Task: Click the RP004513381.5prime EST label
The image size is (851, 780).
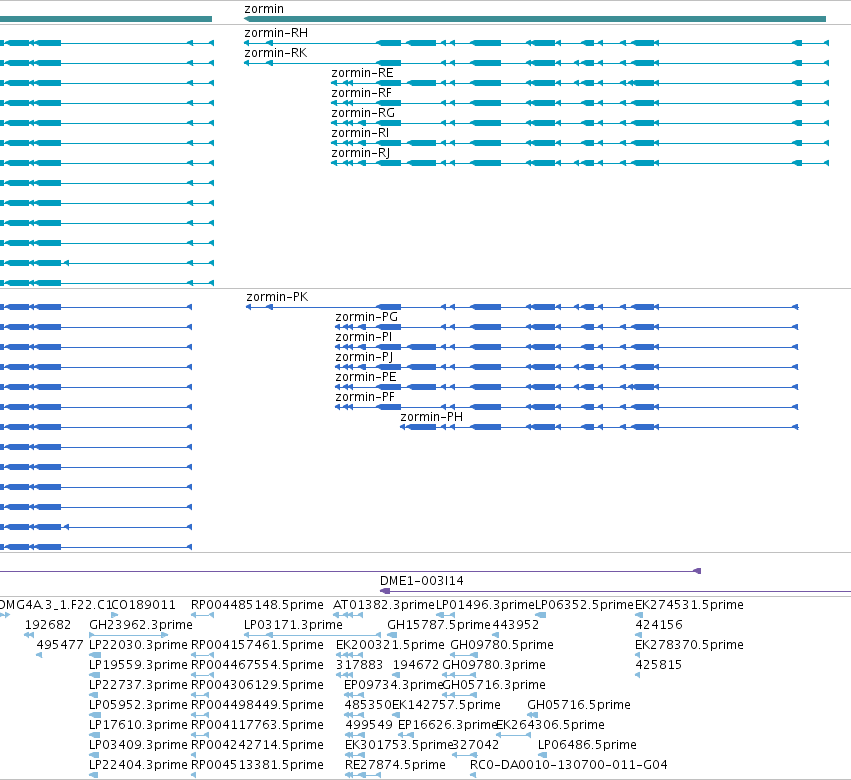Action: pos(257,766)
